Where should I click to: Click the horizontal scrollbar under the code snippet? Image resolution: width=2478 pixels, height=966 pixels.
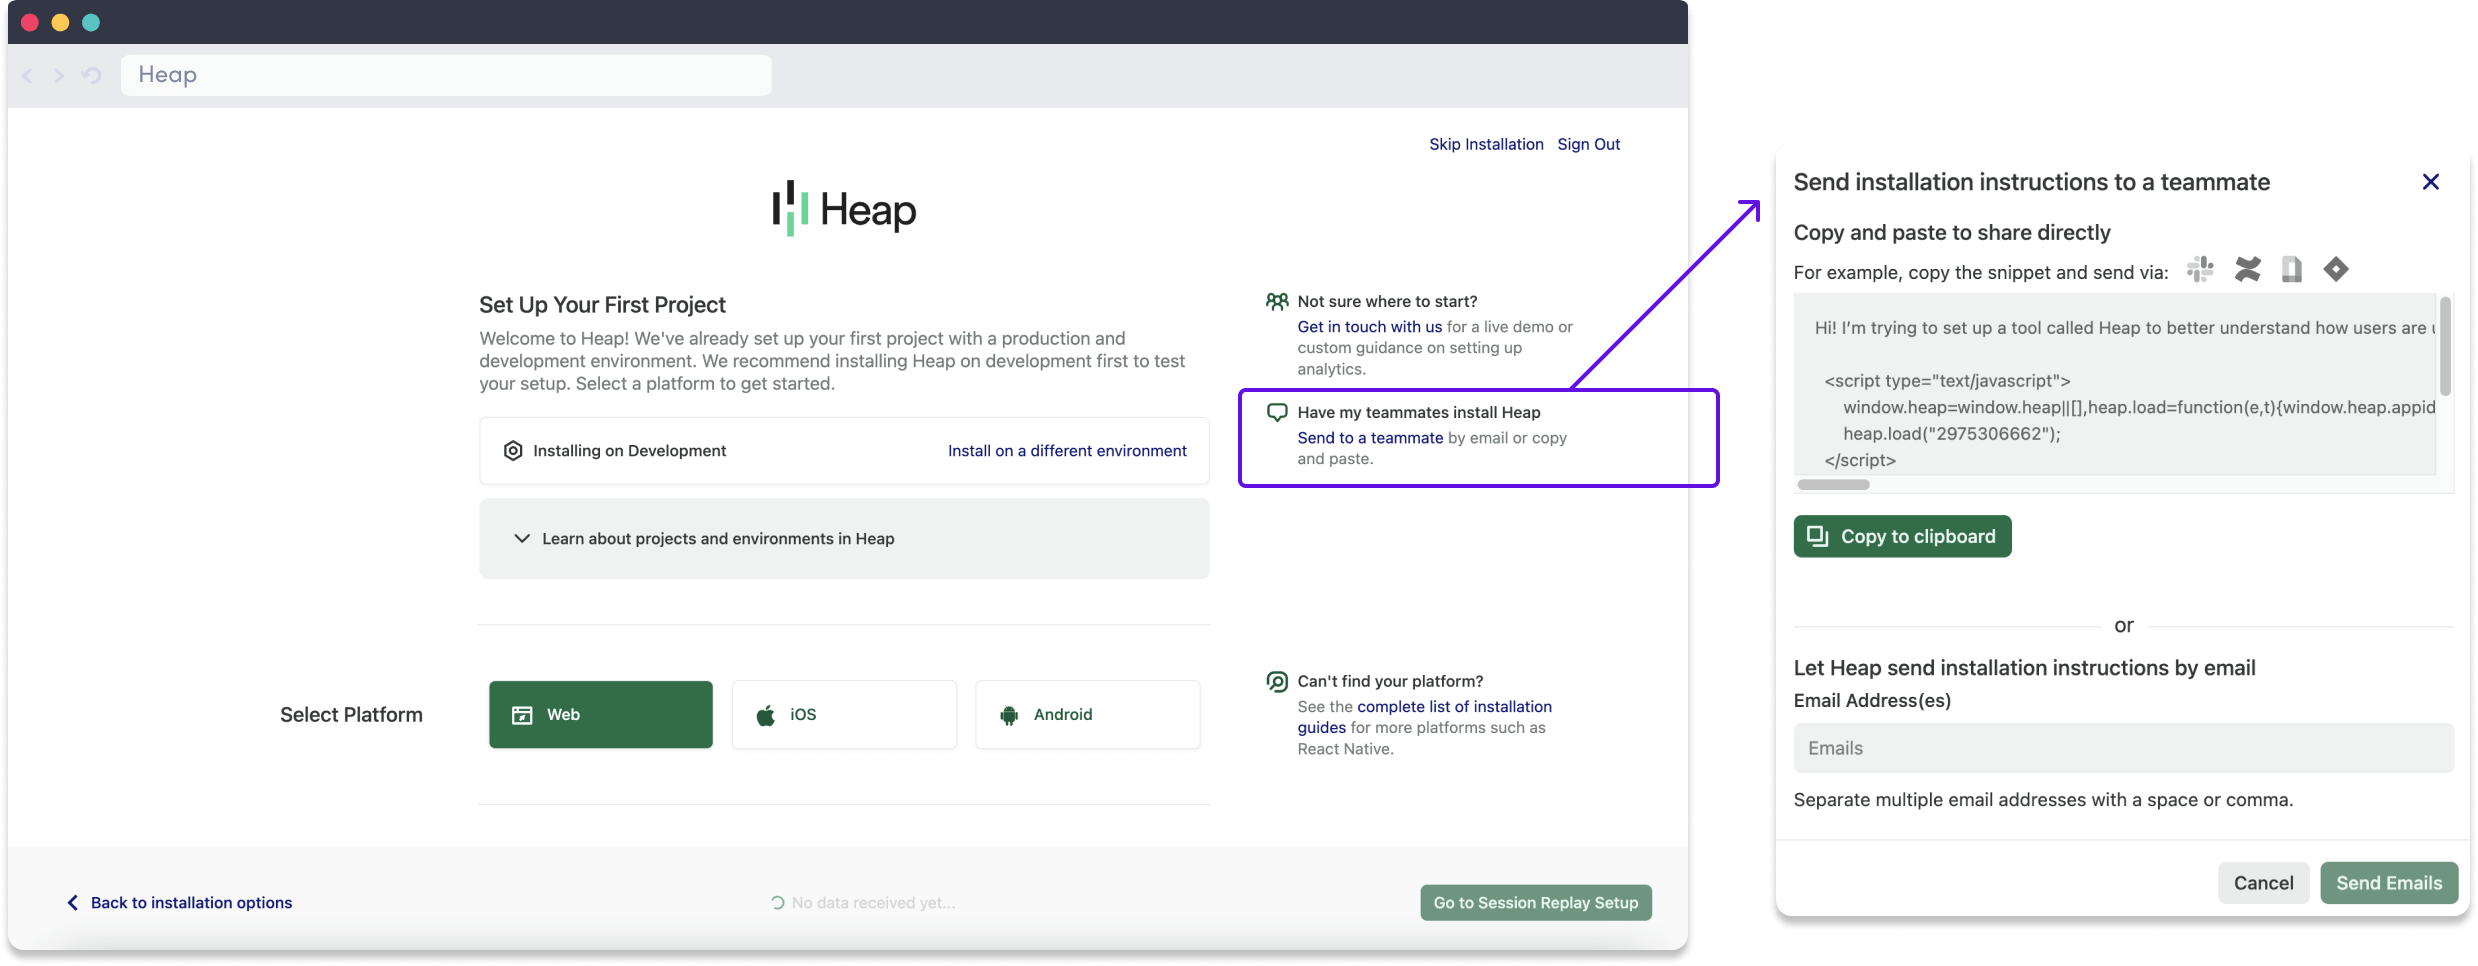(1833, 485)
